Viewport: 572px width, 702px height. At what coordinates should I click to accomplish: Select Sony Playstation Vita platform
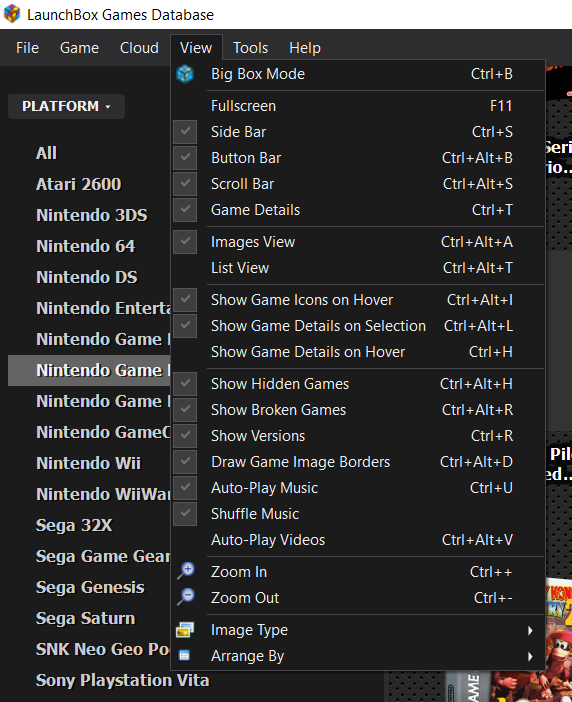[x=122, y=680]
